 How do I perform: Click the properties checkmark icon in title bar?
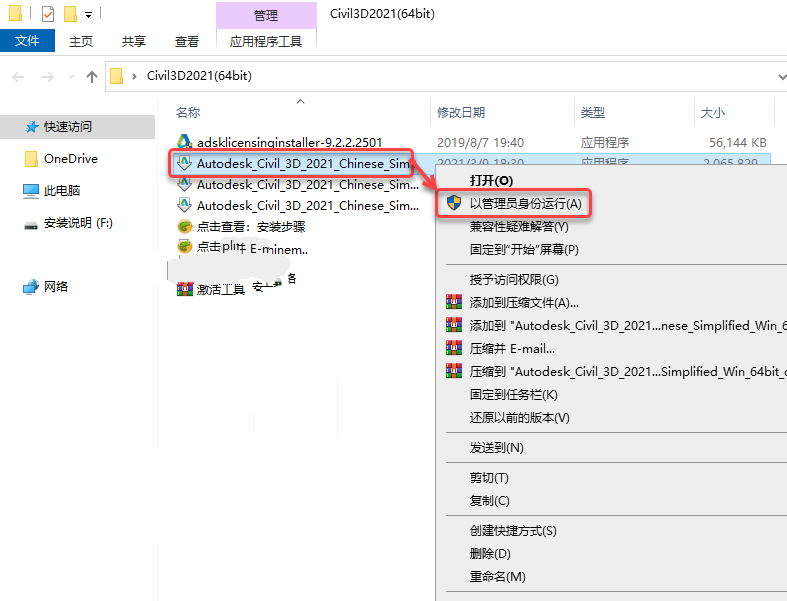48,14
